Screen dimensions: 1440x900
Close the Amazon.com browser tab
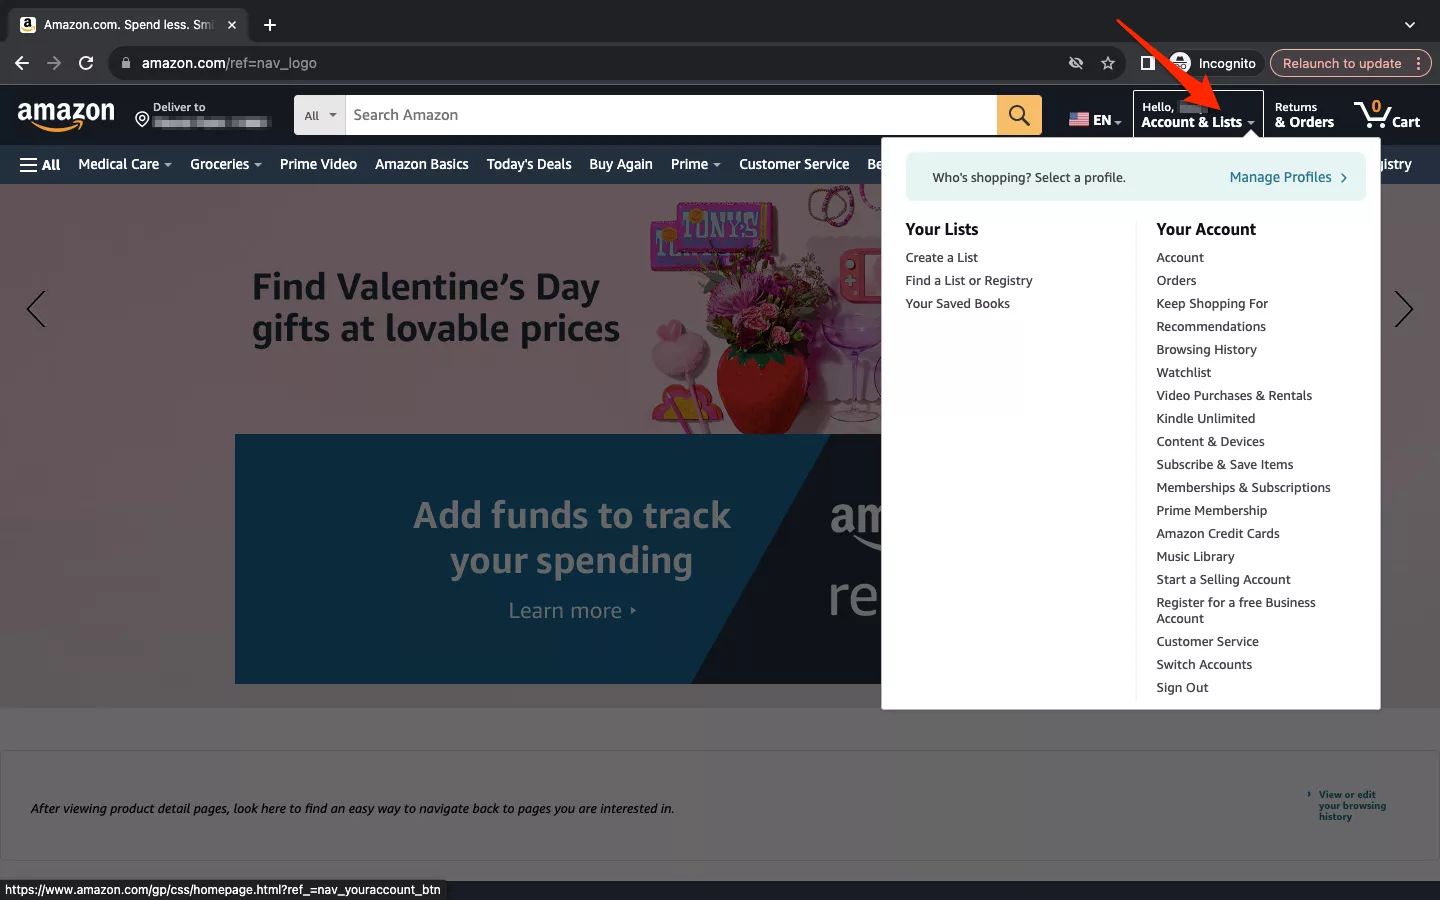click(232, 25)
